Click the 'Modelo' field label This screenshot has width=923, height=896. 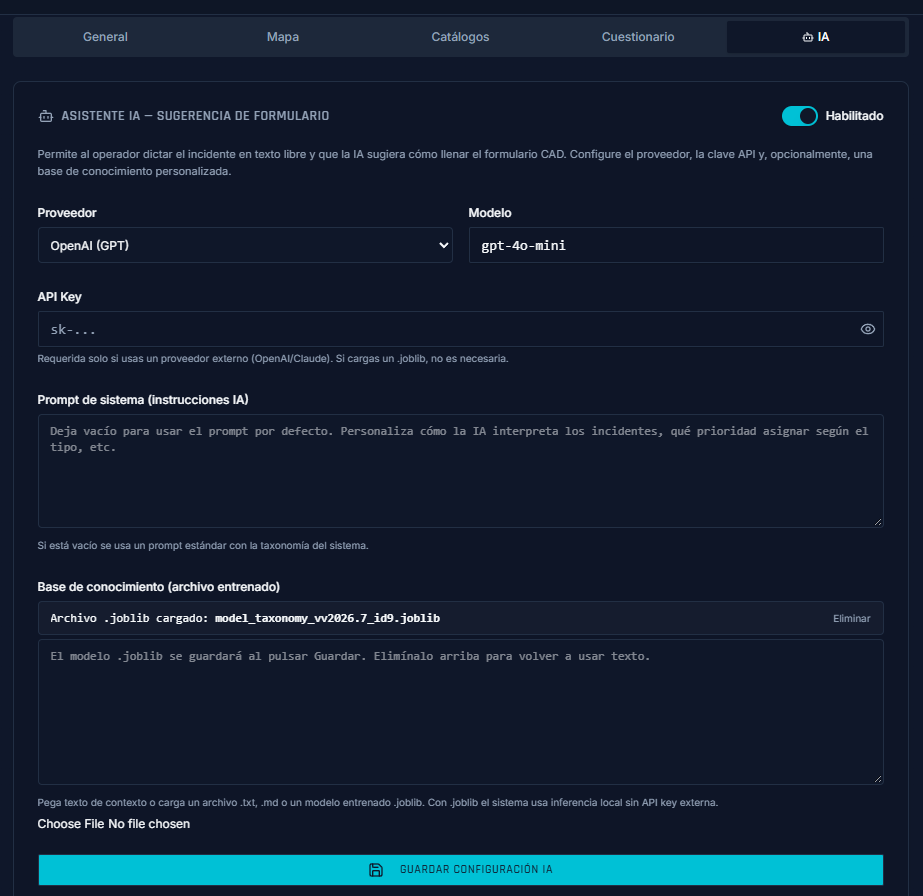point(490,213)
